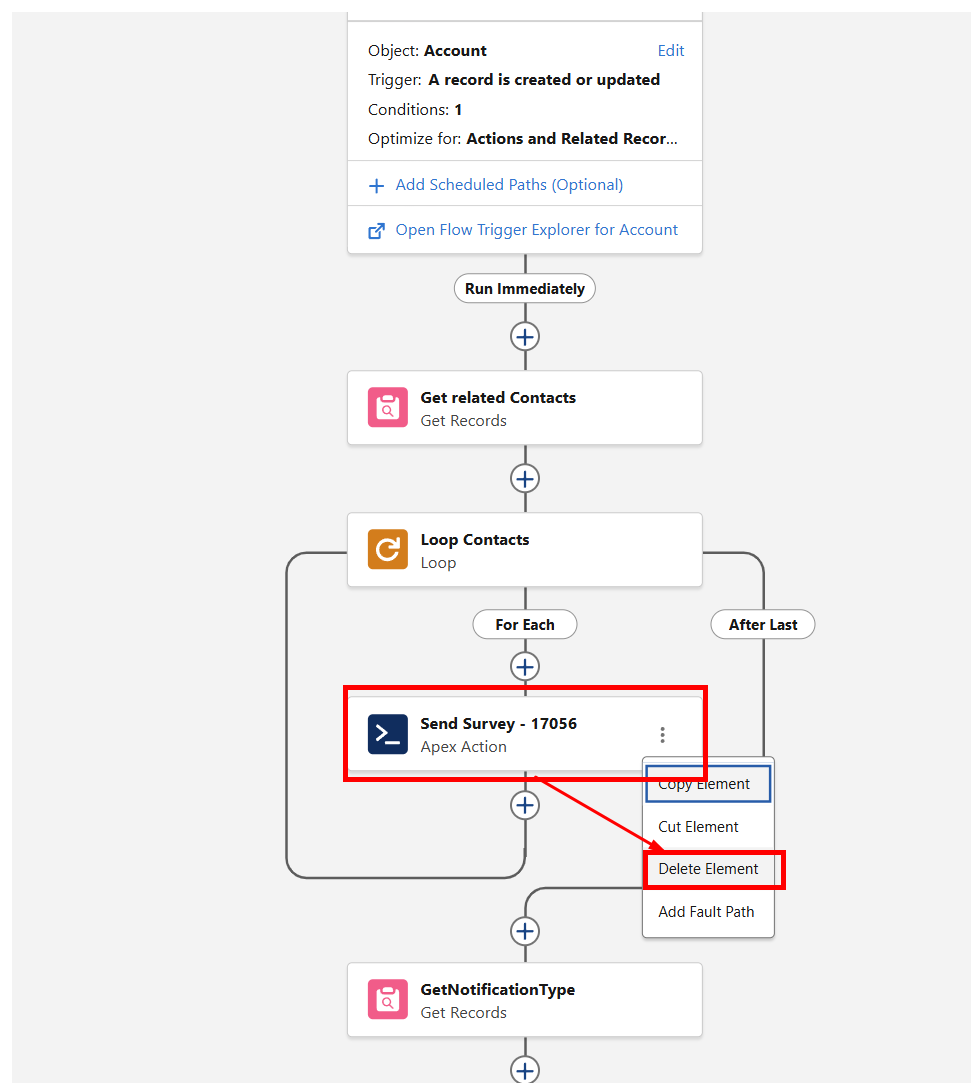Add element just above GetNotificationType

coord(525,931)
